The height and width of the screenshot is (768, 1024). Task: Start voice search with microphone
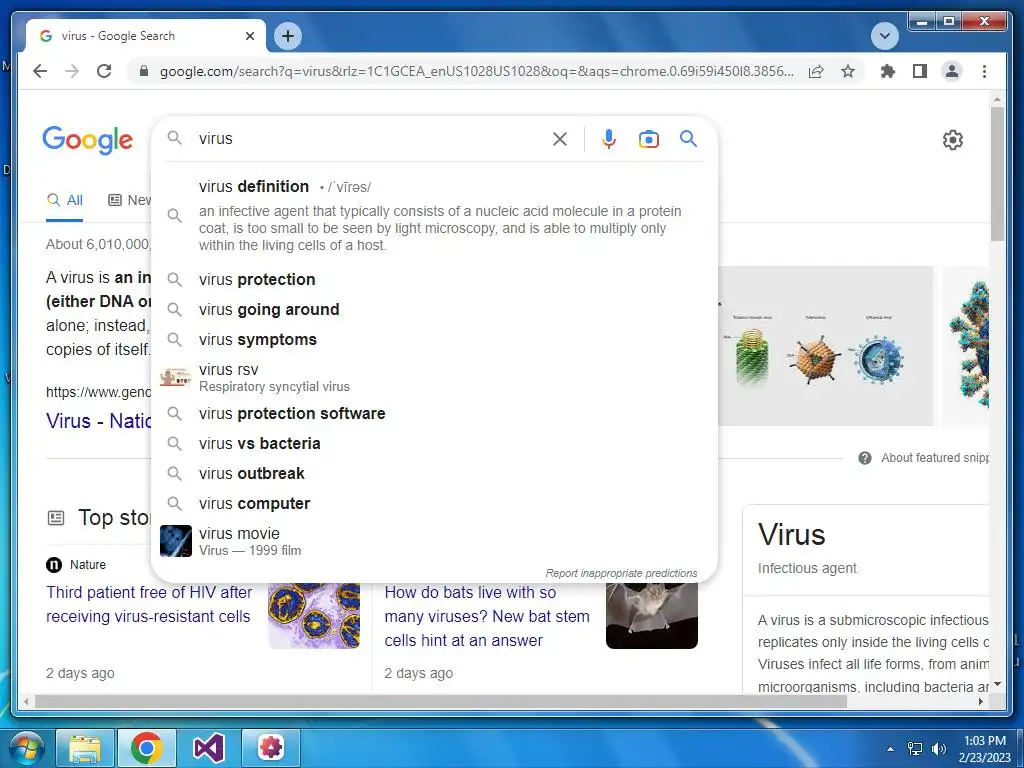coord(609,138)
